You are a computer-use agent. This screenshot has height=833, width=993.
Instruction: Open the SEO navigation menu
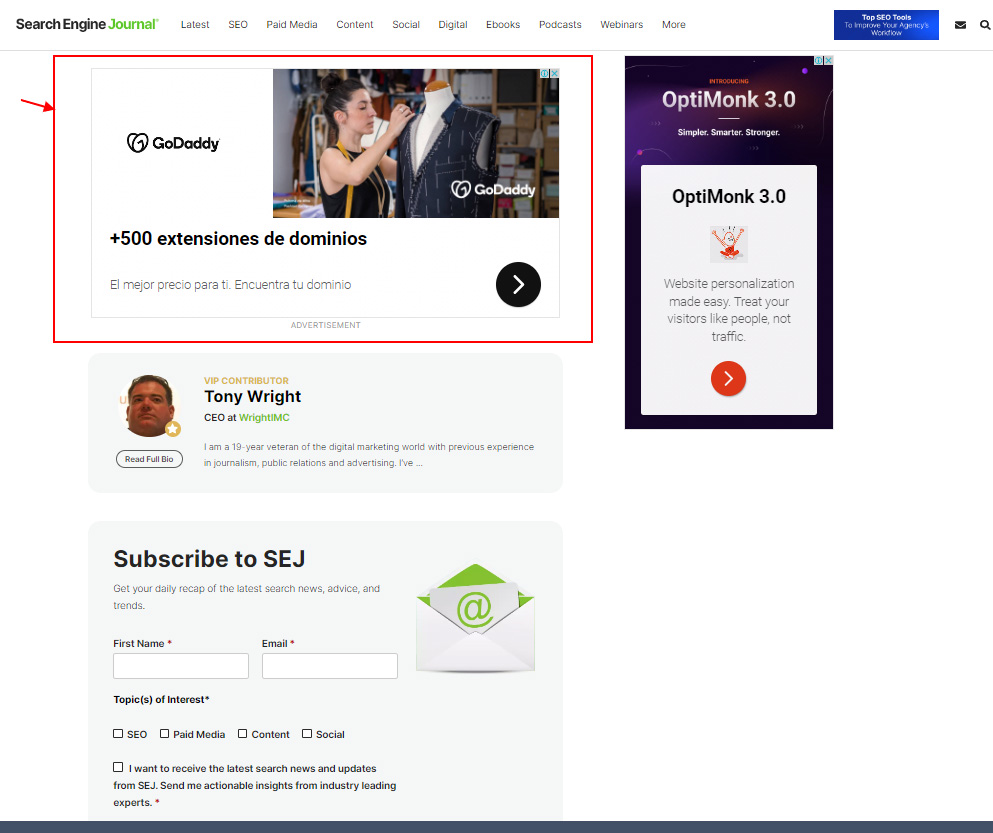(x=237, y=25)
